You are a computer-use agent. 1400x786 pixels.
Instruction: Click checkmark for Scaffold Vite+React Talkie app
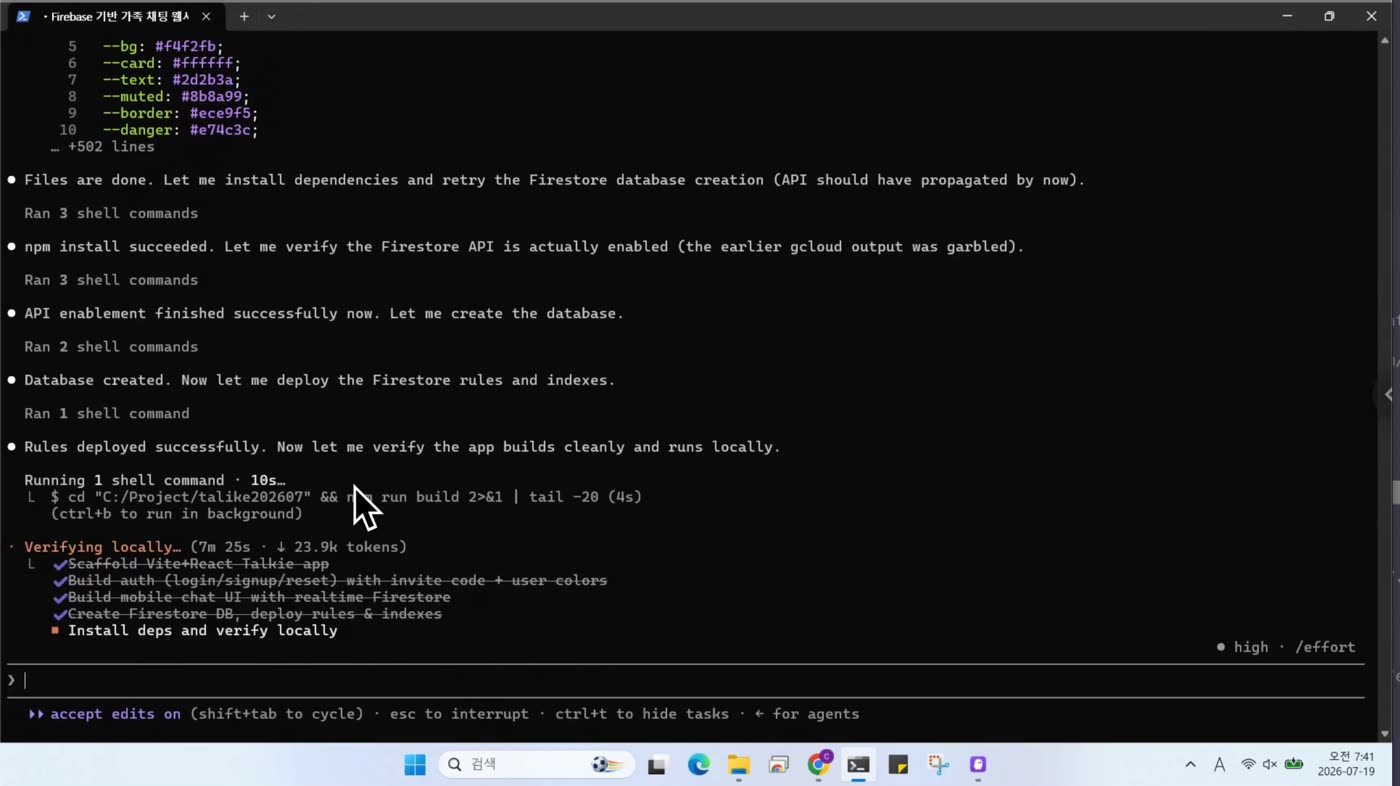[60, 564]
